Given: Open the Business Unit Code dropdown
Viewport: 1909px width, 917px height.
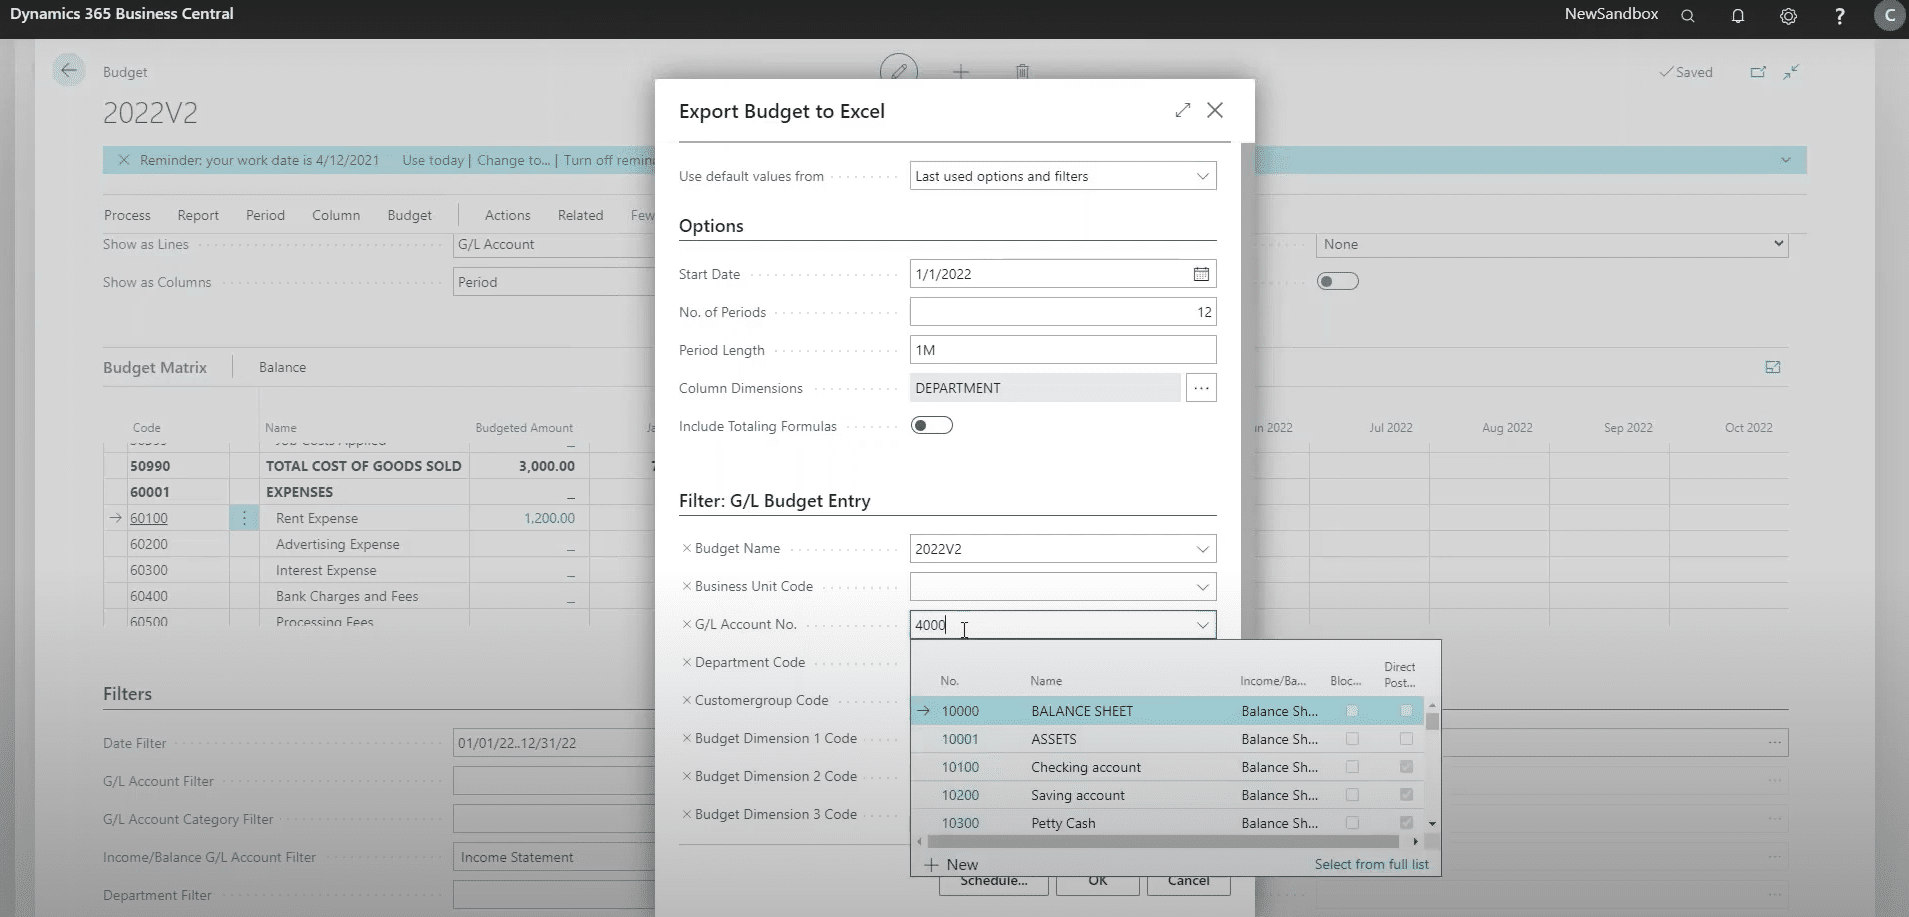Looking at the screenshot, I should [x=1202, y=587].
